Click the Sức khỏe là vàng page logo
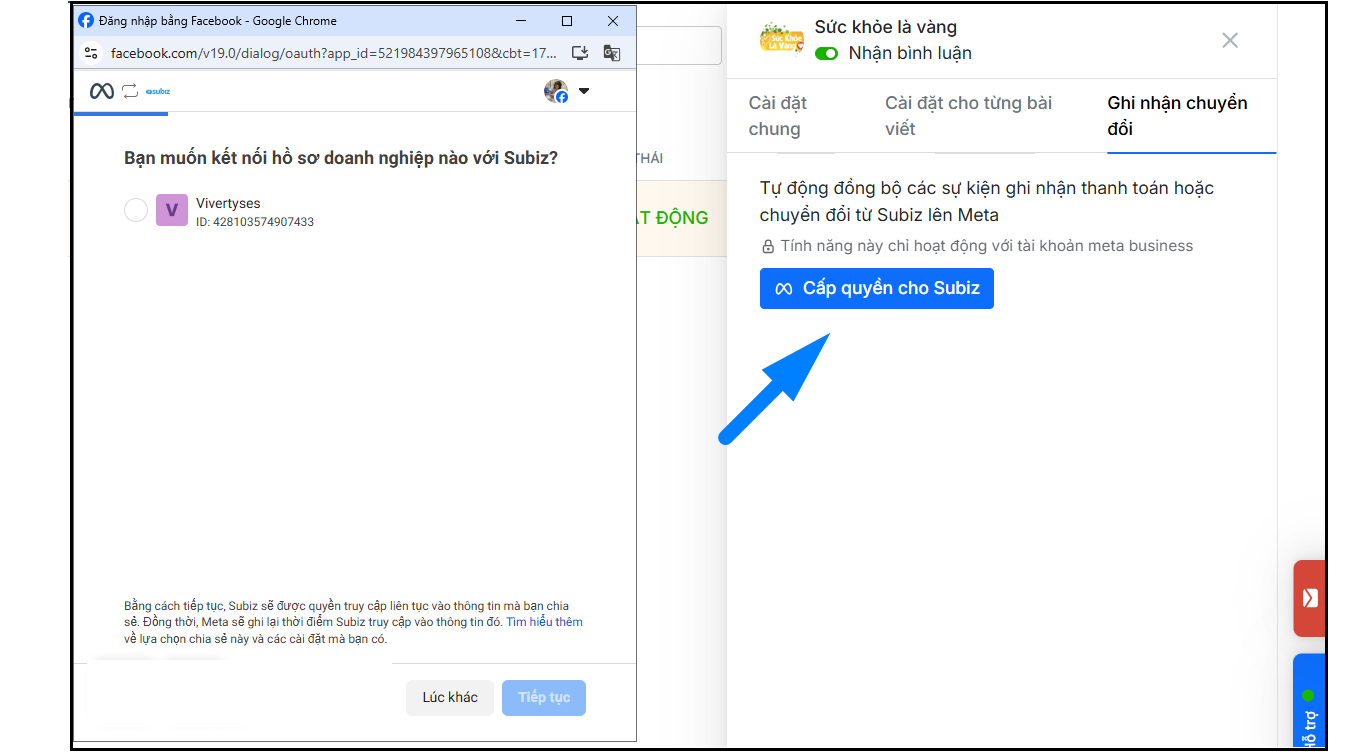Screen dimensions: 1372x752 click(781, 39)
